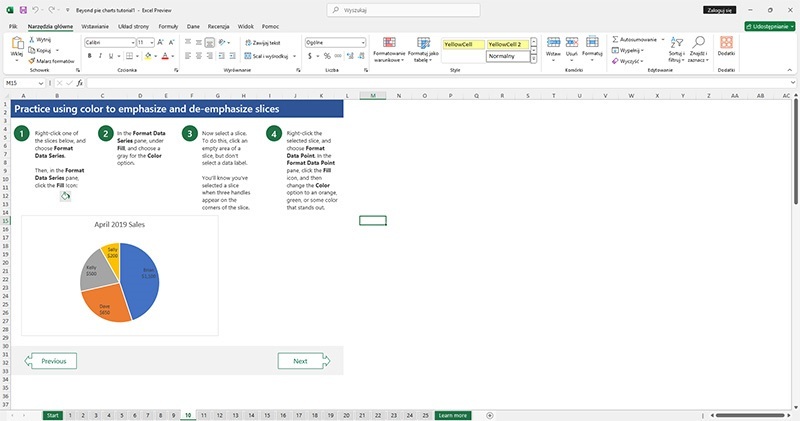
Task: Click the Next navigation button
Action: point(301,361)
